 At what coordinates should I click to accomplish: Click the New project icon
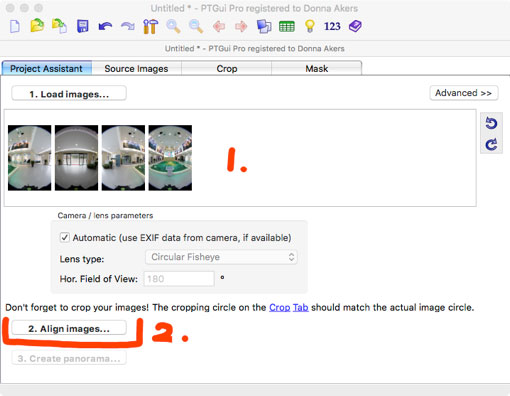tap(15, 26)
